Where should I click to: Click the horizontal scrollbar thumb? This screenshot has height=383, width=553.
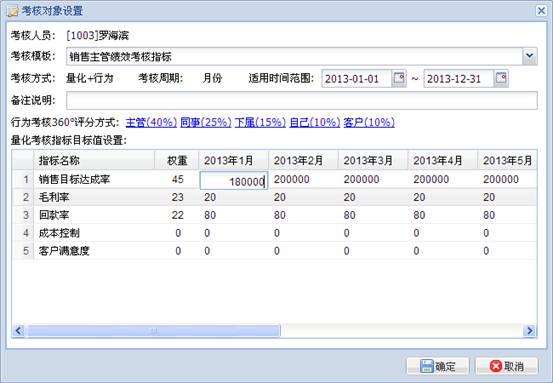coord(153,330)
